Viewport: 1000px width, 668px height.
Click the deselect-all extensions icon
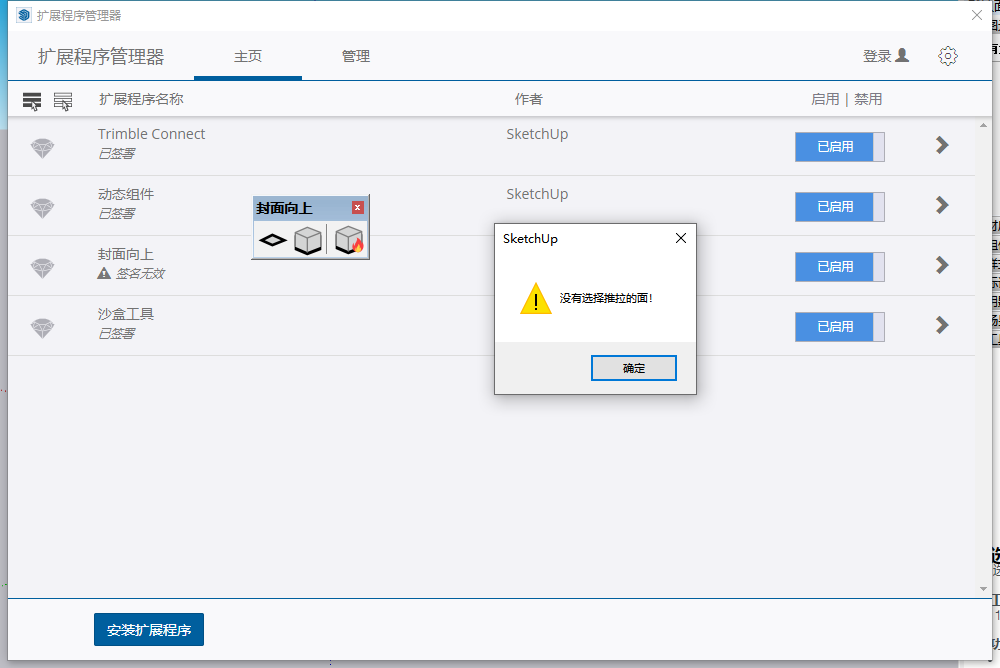[63, 100]
